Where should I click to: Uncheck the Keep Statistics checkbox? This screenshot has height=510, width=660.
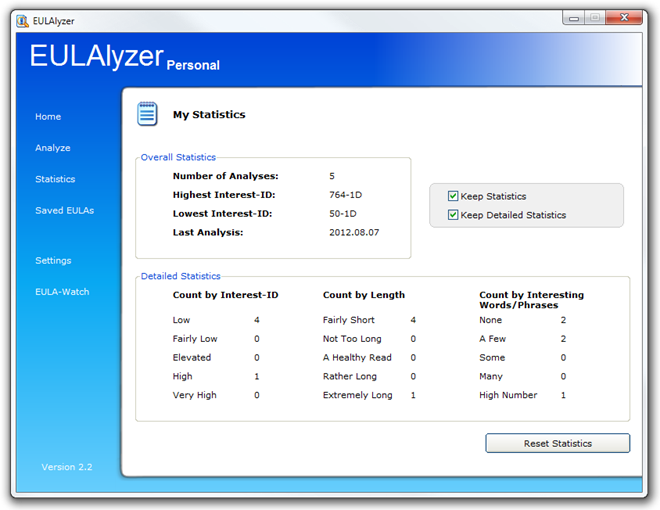pyautogui.click(x=453, y=196)
